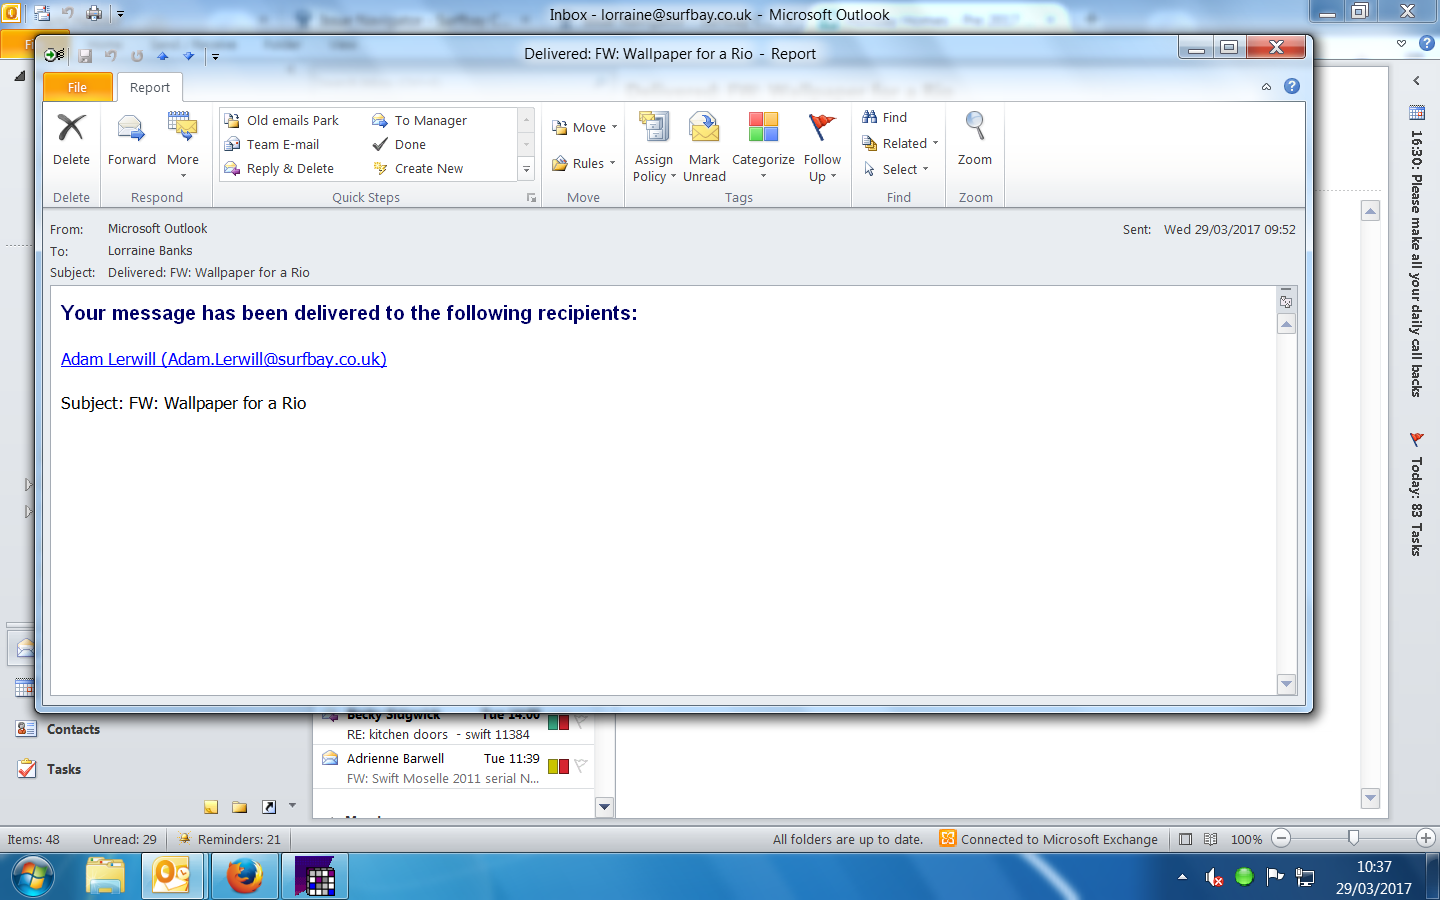
Task: Open Windows Explorer from the taskbar
Action: point(104,877)
